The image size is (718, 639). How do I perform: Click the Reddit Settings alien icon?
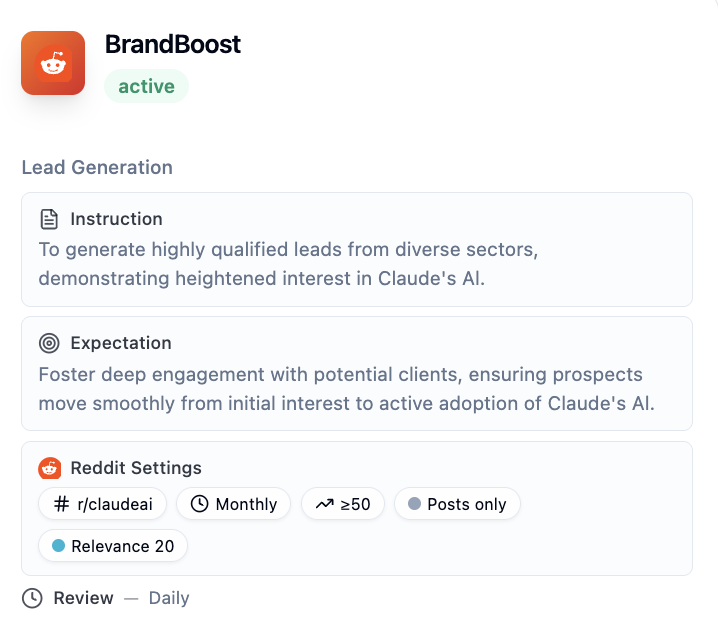point(49,468)
